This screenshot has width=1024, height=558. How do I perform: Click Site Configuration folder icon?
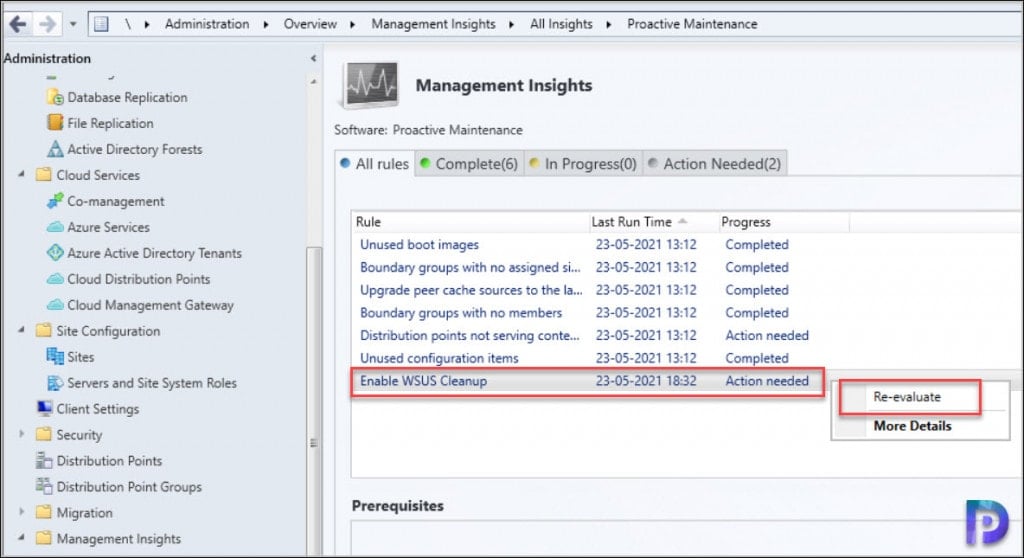[x=44, y=331]
